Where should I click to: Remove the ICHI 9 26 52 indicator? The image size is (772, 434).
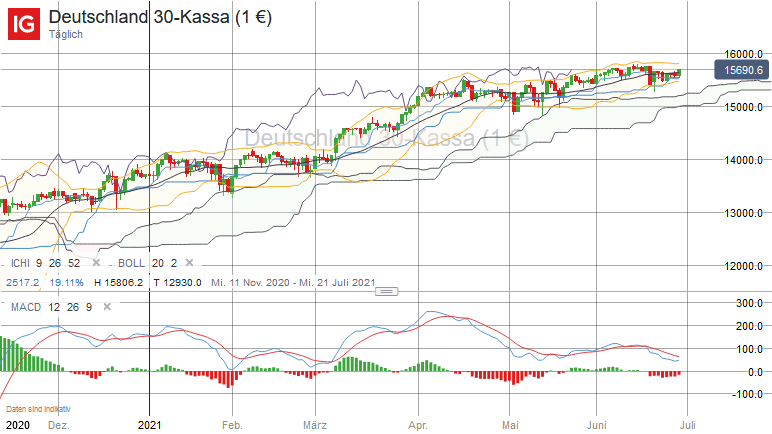tap(96, 263)
